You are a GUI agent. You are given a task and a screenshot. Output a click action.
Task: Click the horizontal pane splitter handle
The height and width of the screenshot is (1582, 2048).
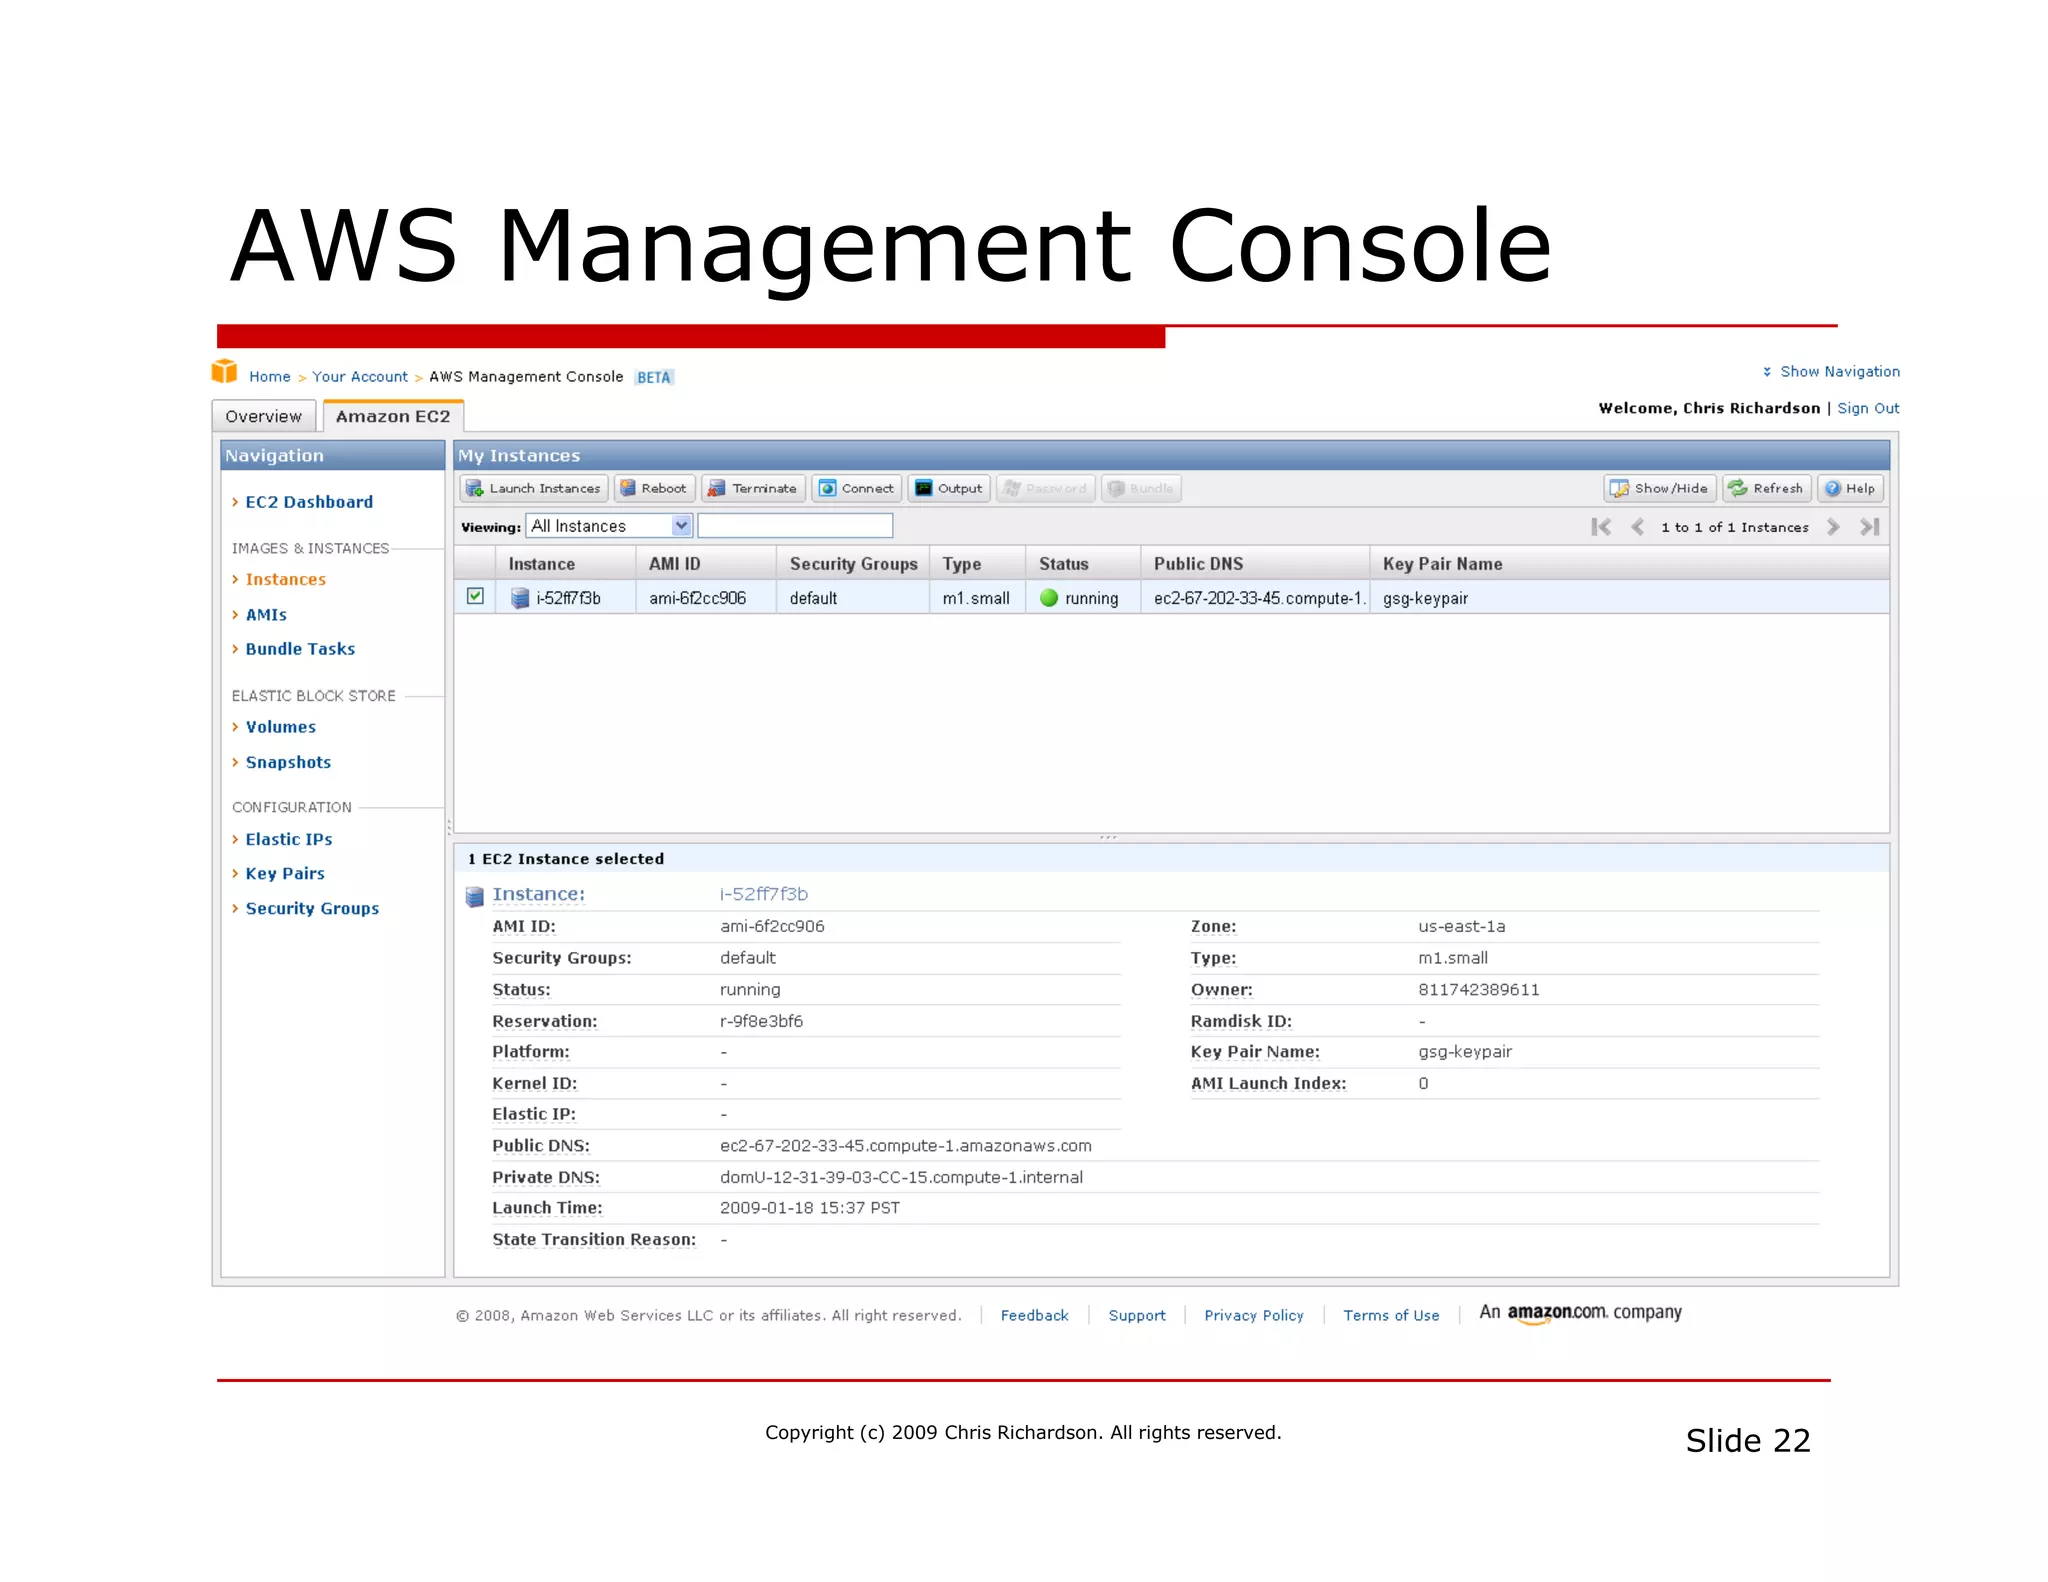pyautogui.click(x=1108, y=837)
